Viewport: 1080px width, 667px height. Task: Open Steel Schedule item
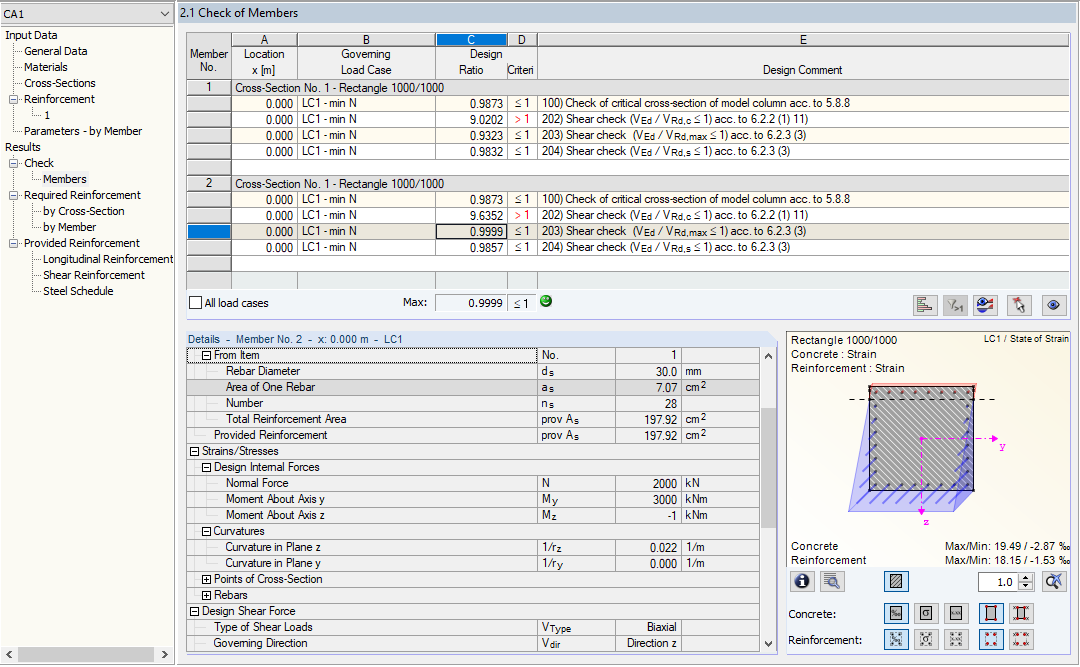(x=78, y=291)
